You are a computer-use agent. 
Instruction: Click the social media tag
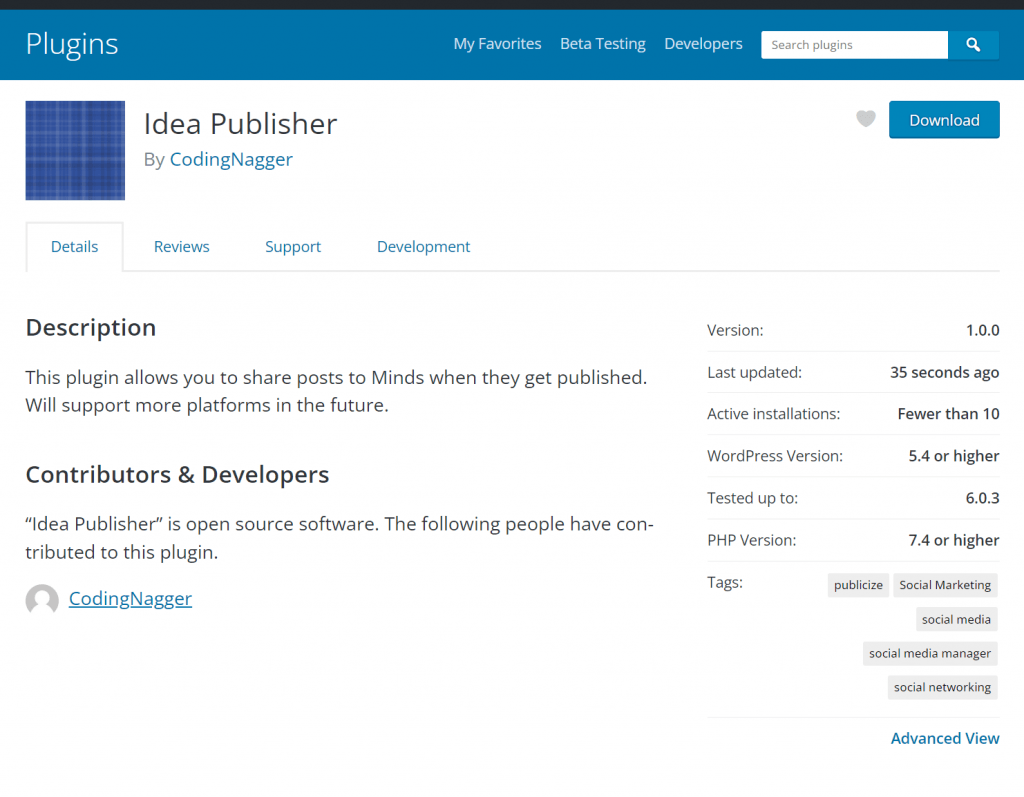[956, 619]
